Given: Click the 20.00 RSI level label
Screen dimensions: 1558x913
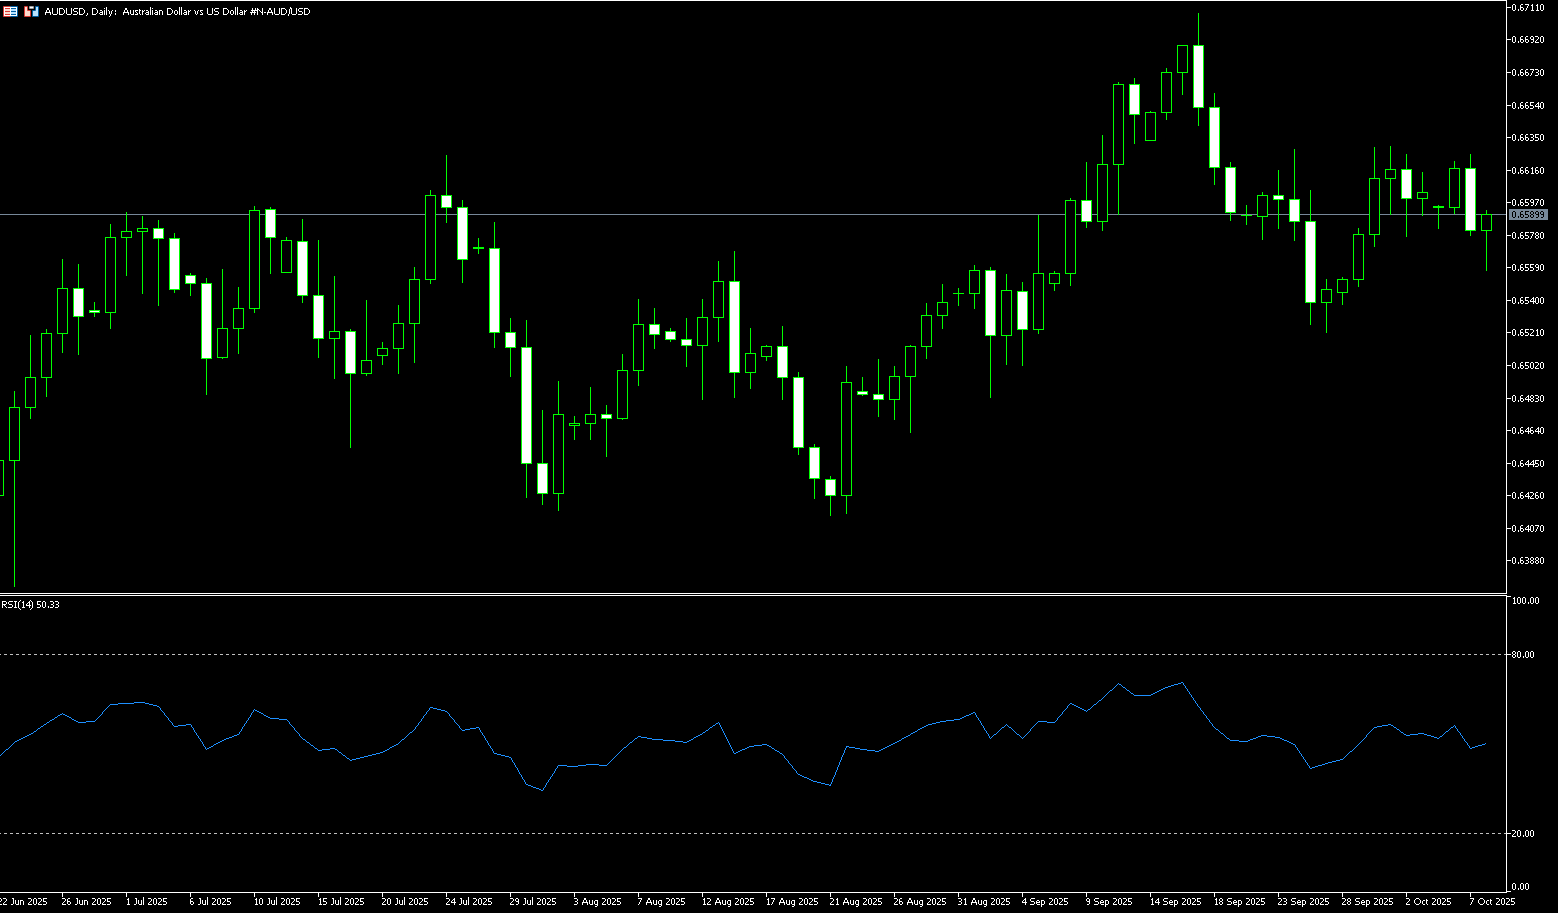Looking at the screenshot, I should [x=1524, y=834].
